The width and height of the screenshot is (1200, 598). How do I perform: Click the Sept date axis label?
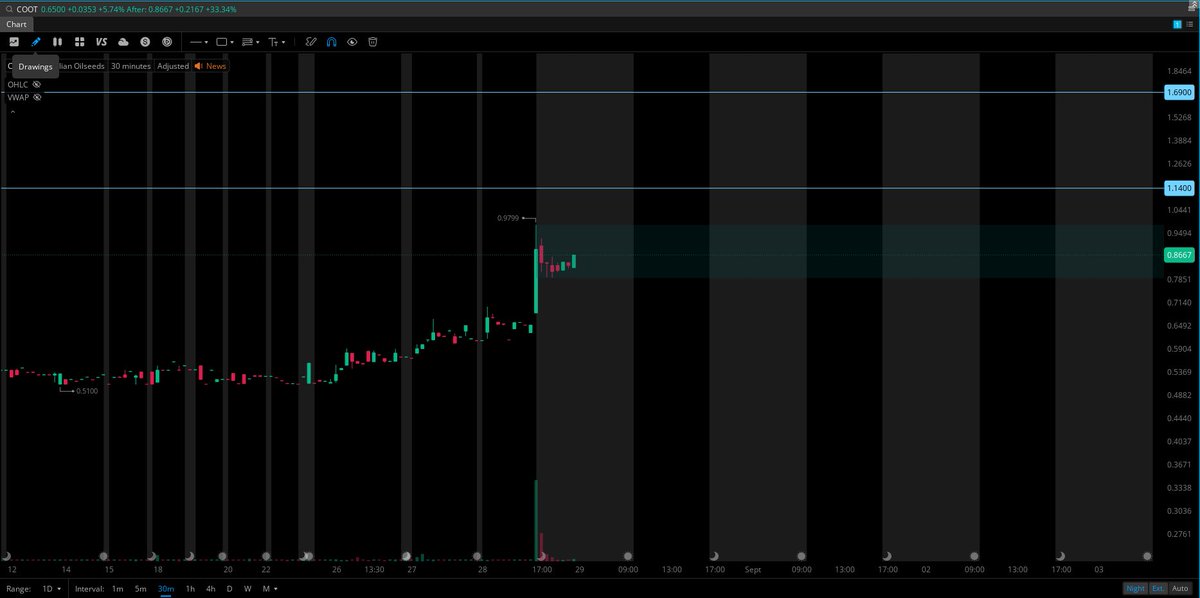(x=753, y=569)
